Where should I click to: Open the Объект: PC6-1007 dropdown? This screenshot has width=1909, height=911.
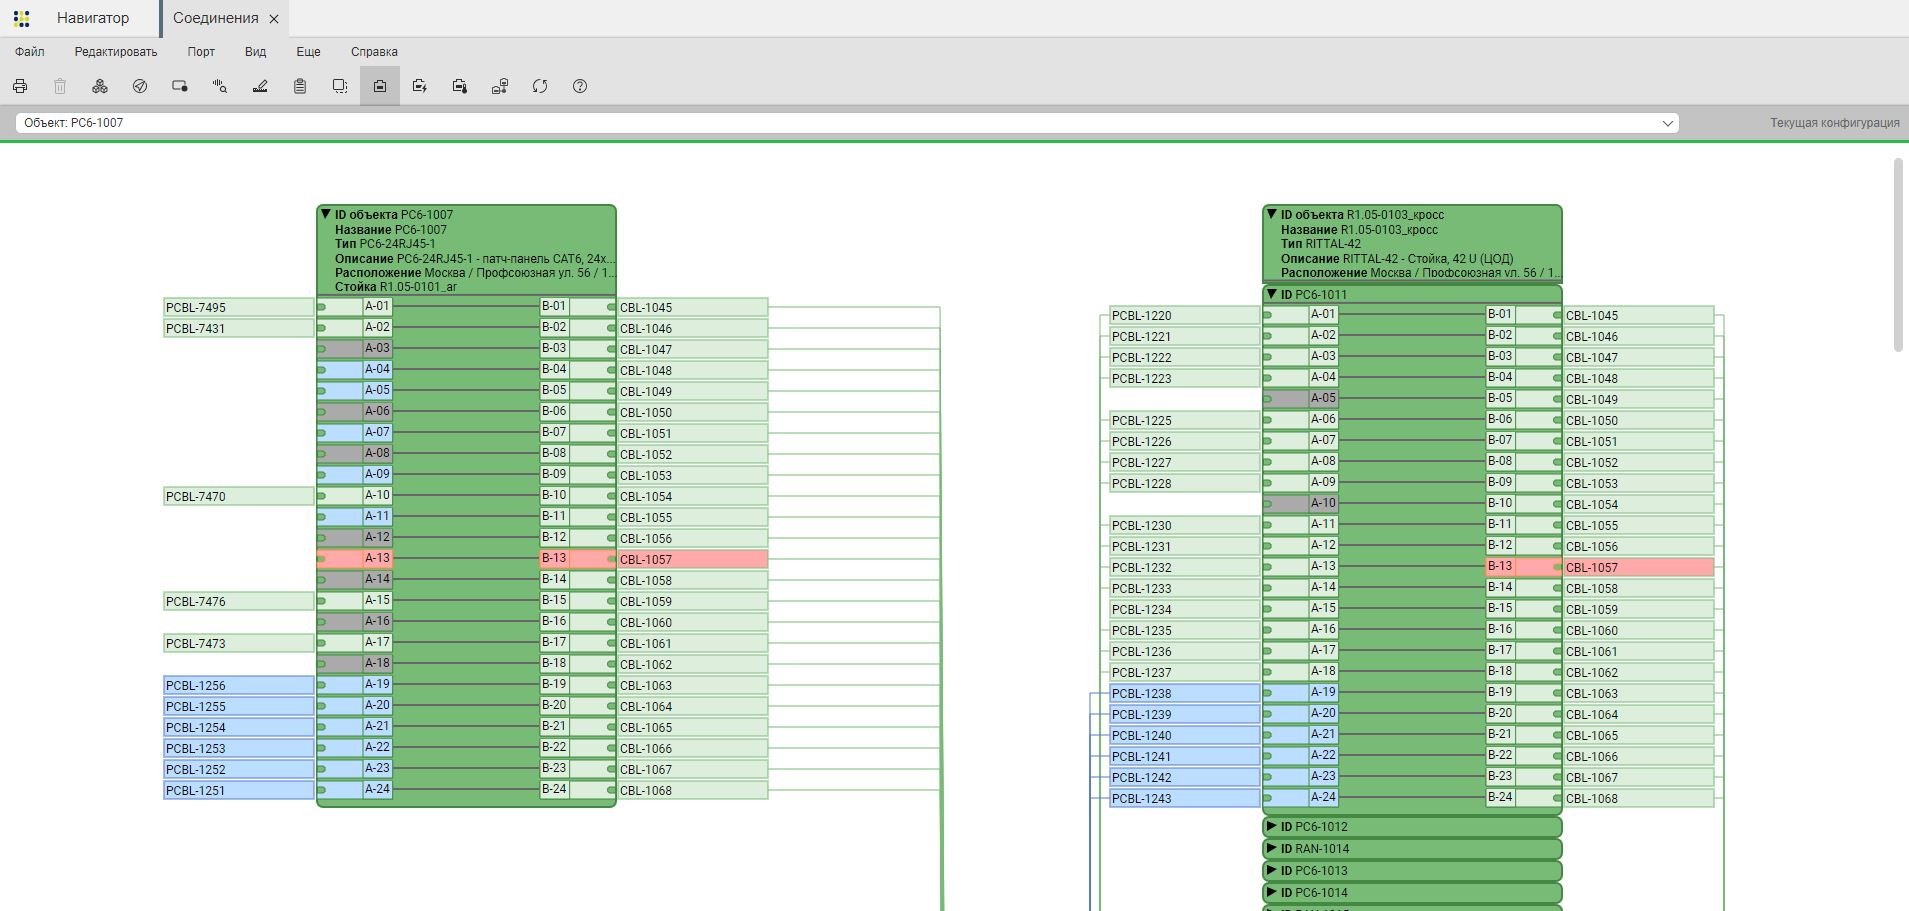1667,123
